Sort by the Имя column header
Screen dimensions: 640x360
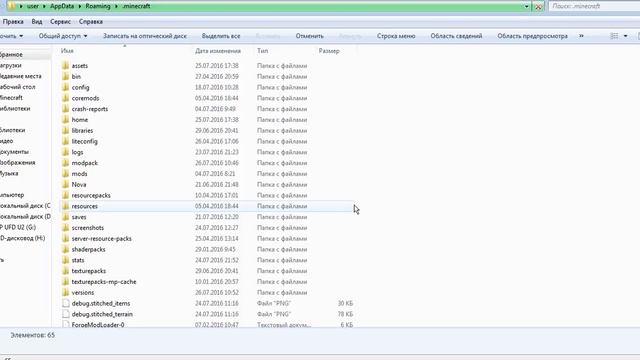click(67, 51)
